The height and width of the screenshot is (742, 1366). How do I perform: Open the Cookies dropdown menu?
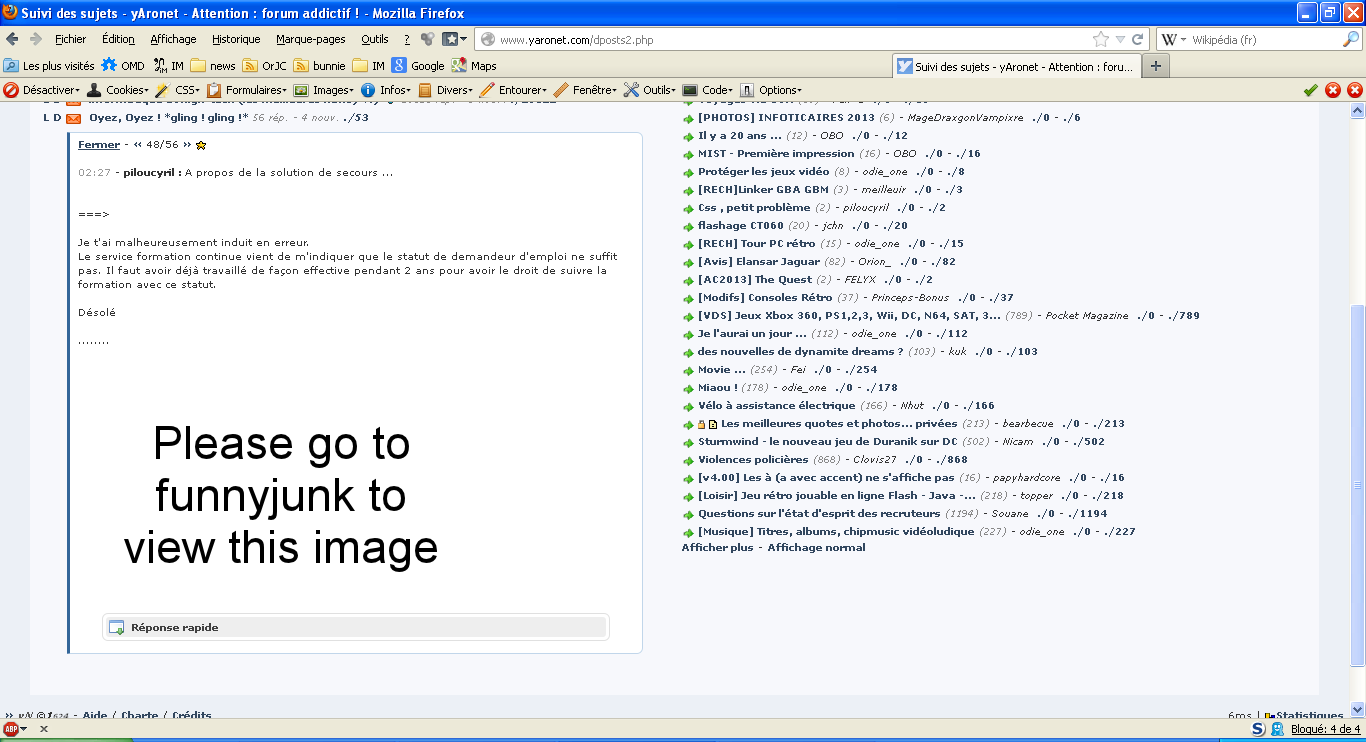(117, 90)
